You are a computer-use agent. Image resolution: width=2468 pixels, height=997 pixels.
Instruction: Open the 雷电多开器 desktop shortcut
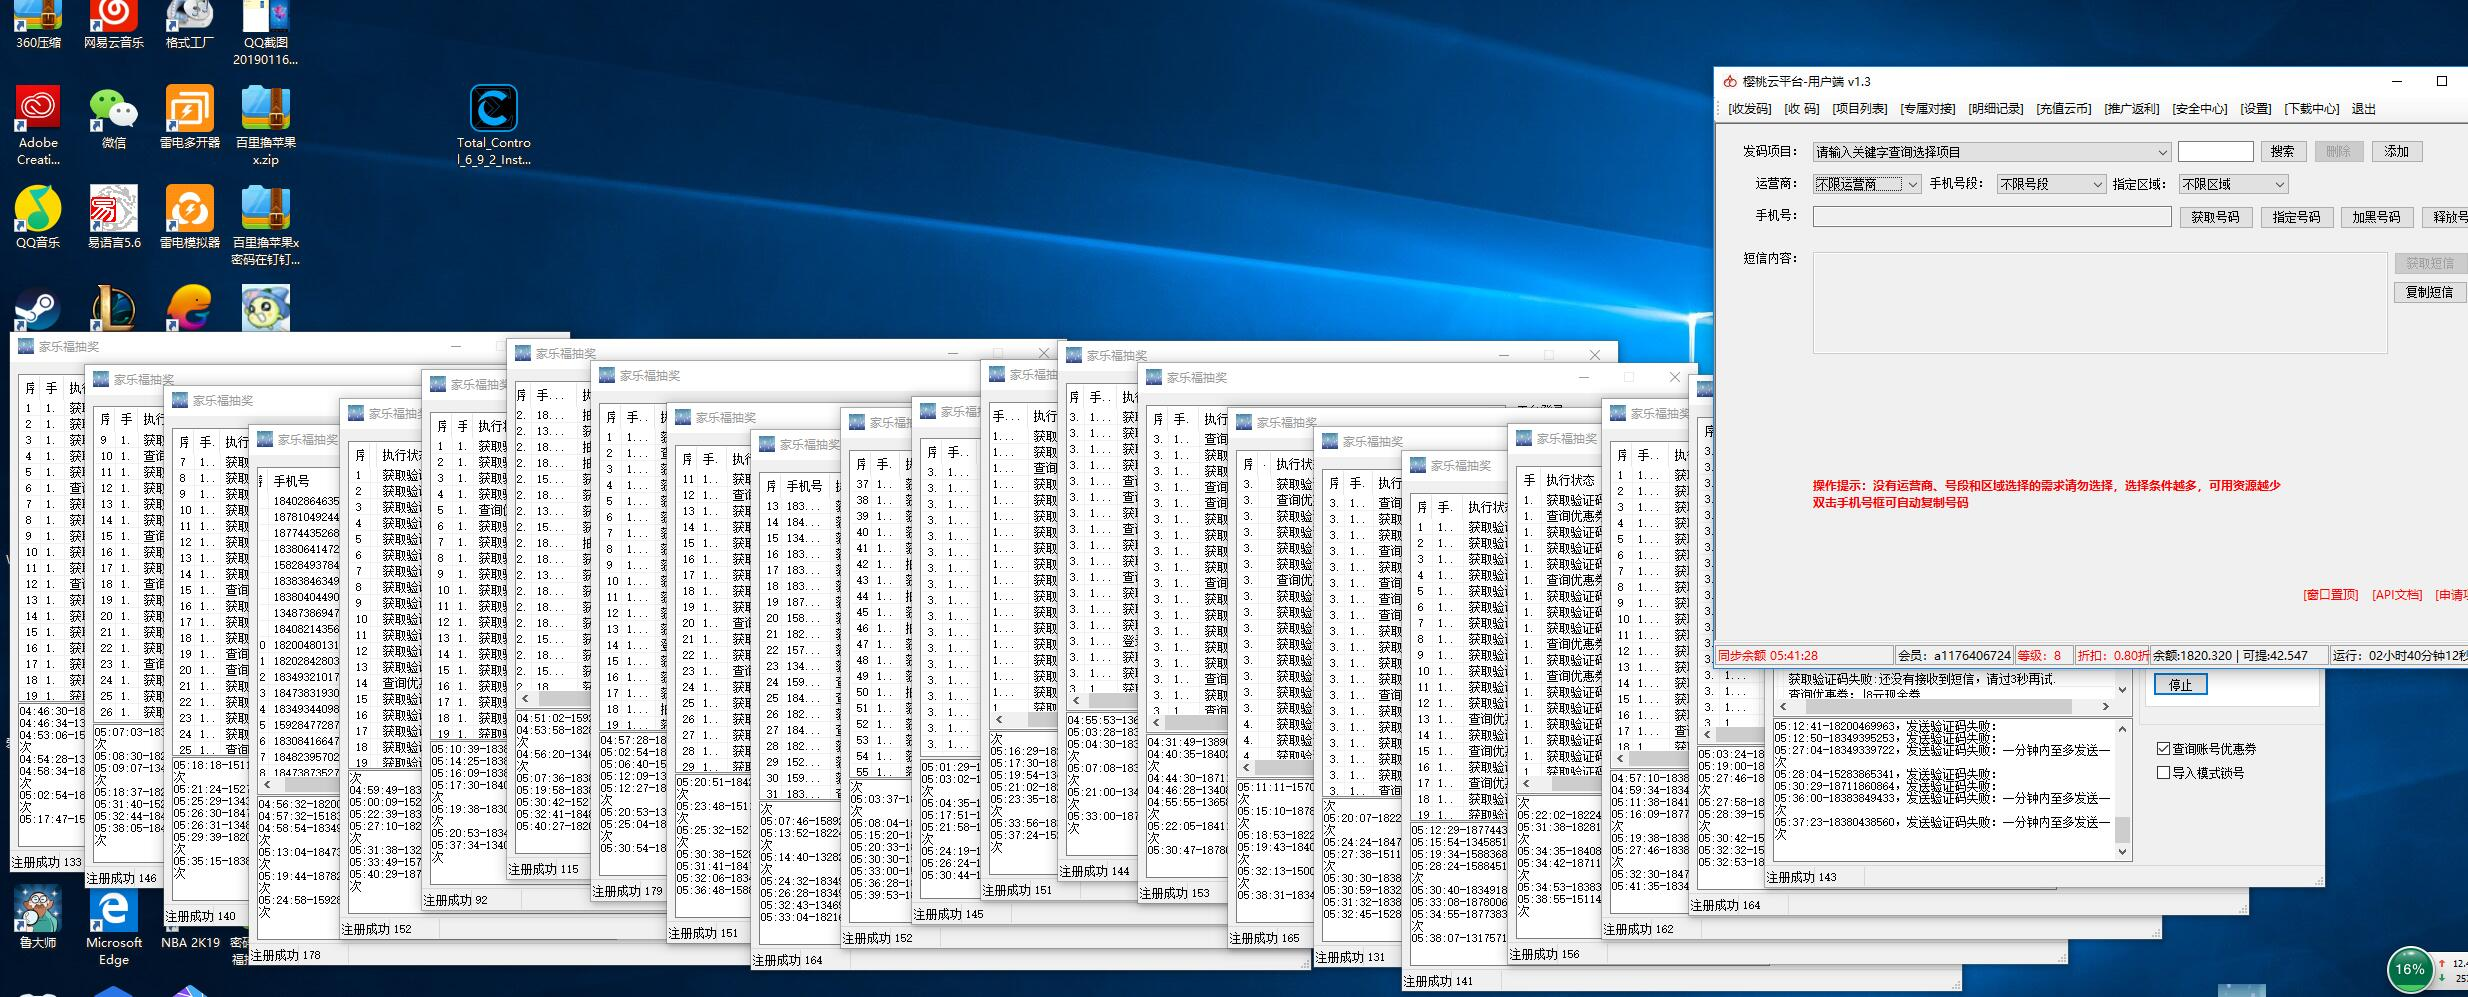coord(190,118)
